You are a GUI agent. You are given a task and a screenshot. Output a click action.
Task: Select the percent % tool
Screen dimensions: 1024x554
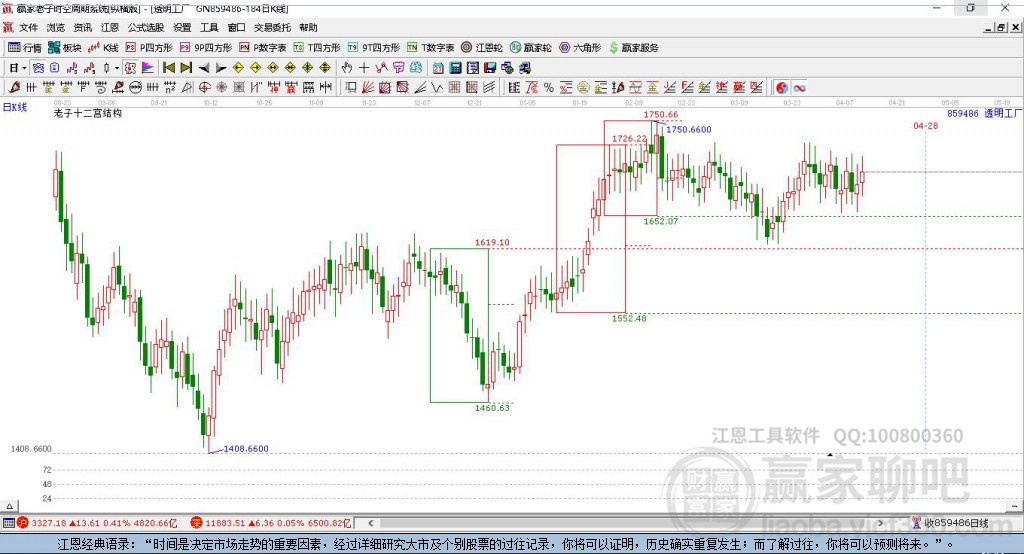tap(549, 87)
